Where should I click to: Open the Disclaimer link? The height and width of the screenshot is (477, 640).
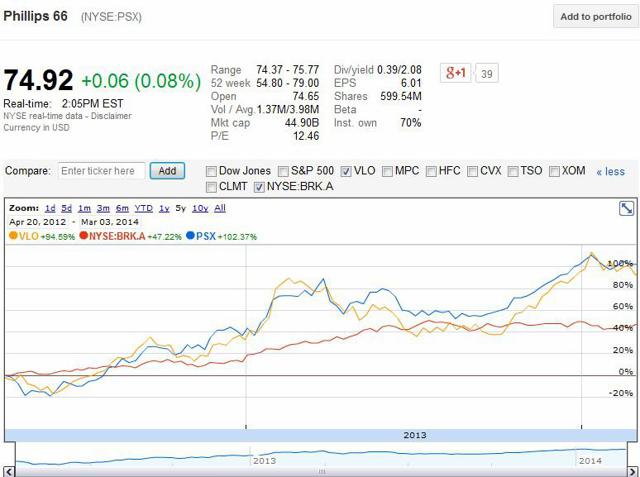point(111,116)
